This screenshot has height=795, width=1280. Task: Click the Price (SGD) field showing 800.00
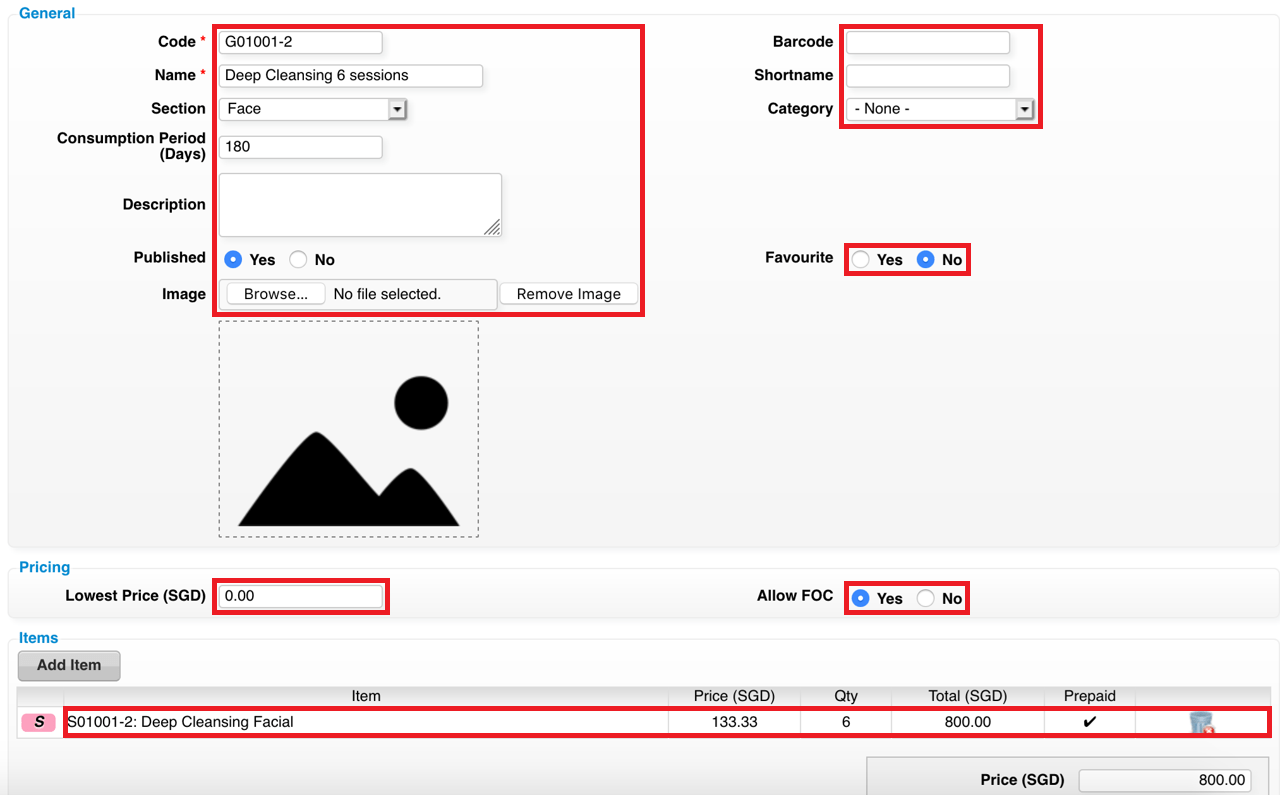click(x=1165, y=780)
